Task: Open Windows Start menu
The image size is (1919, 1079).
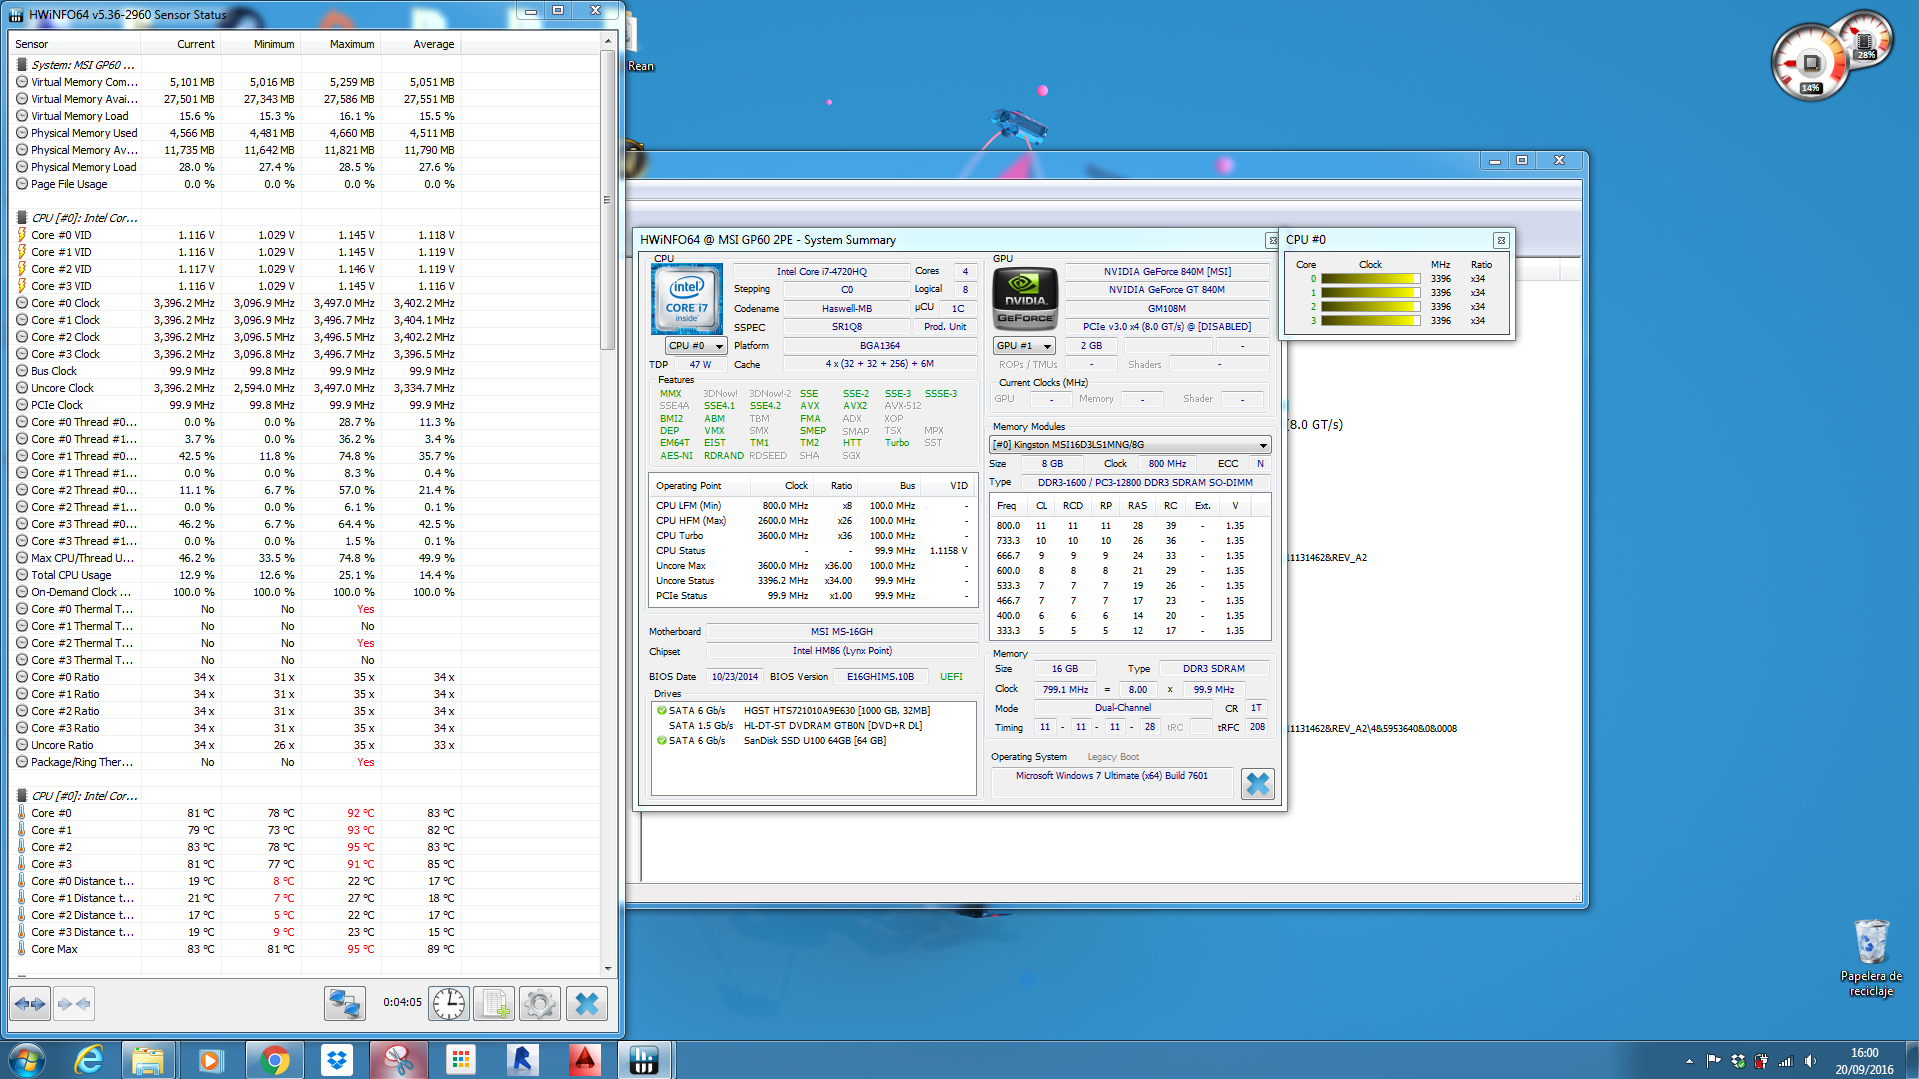Action: click(27, 1059)
